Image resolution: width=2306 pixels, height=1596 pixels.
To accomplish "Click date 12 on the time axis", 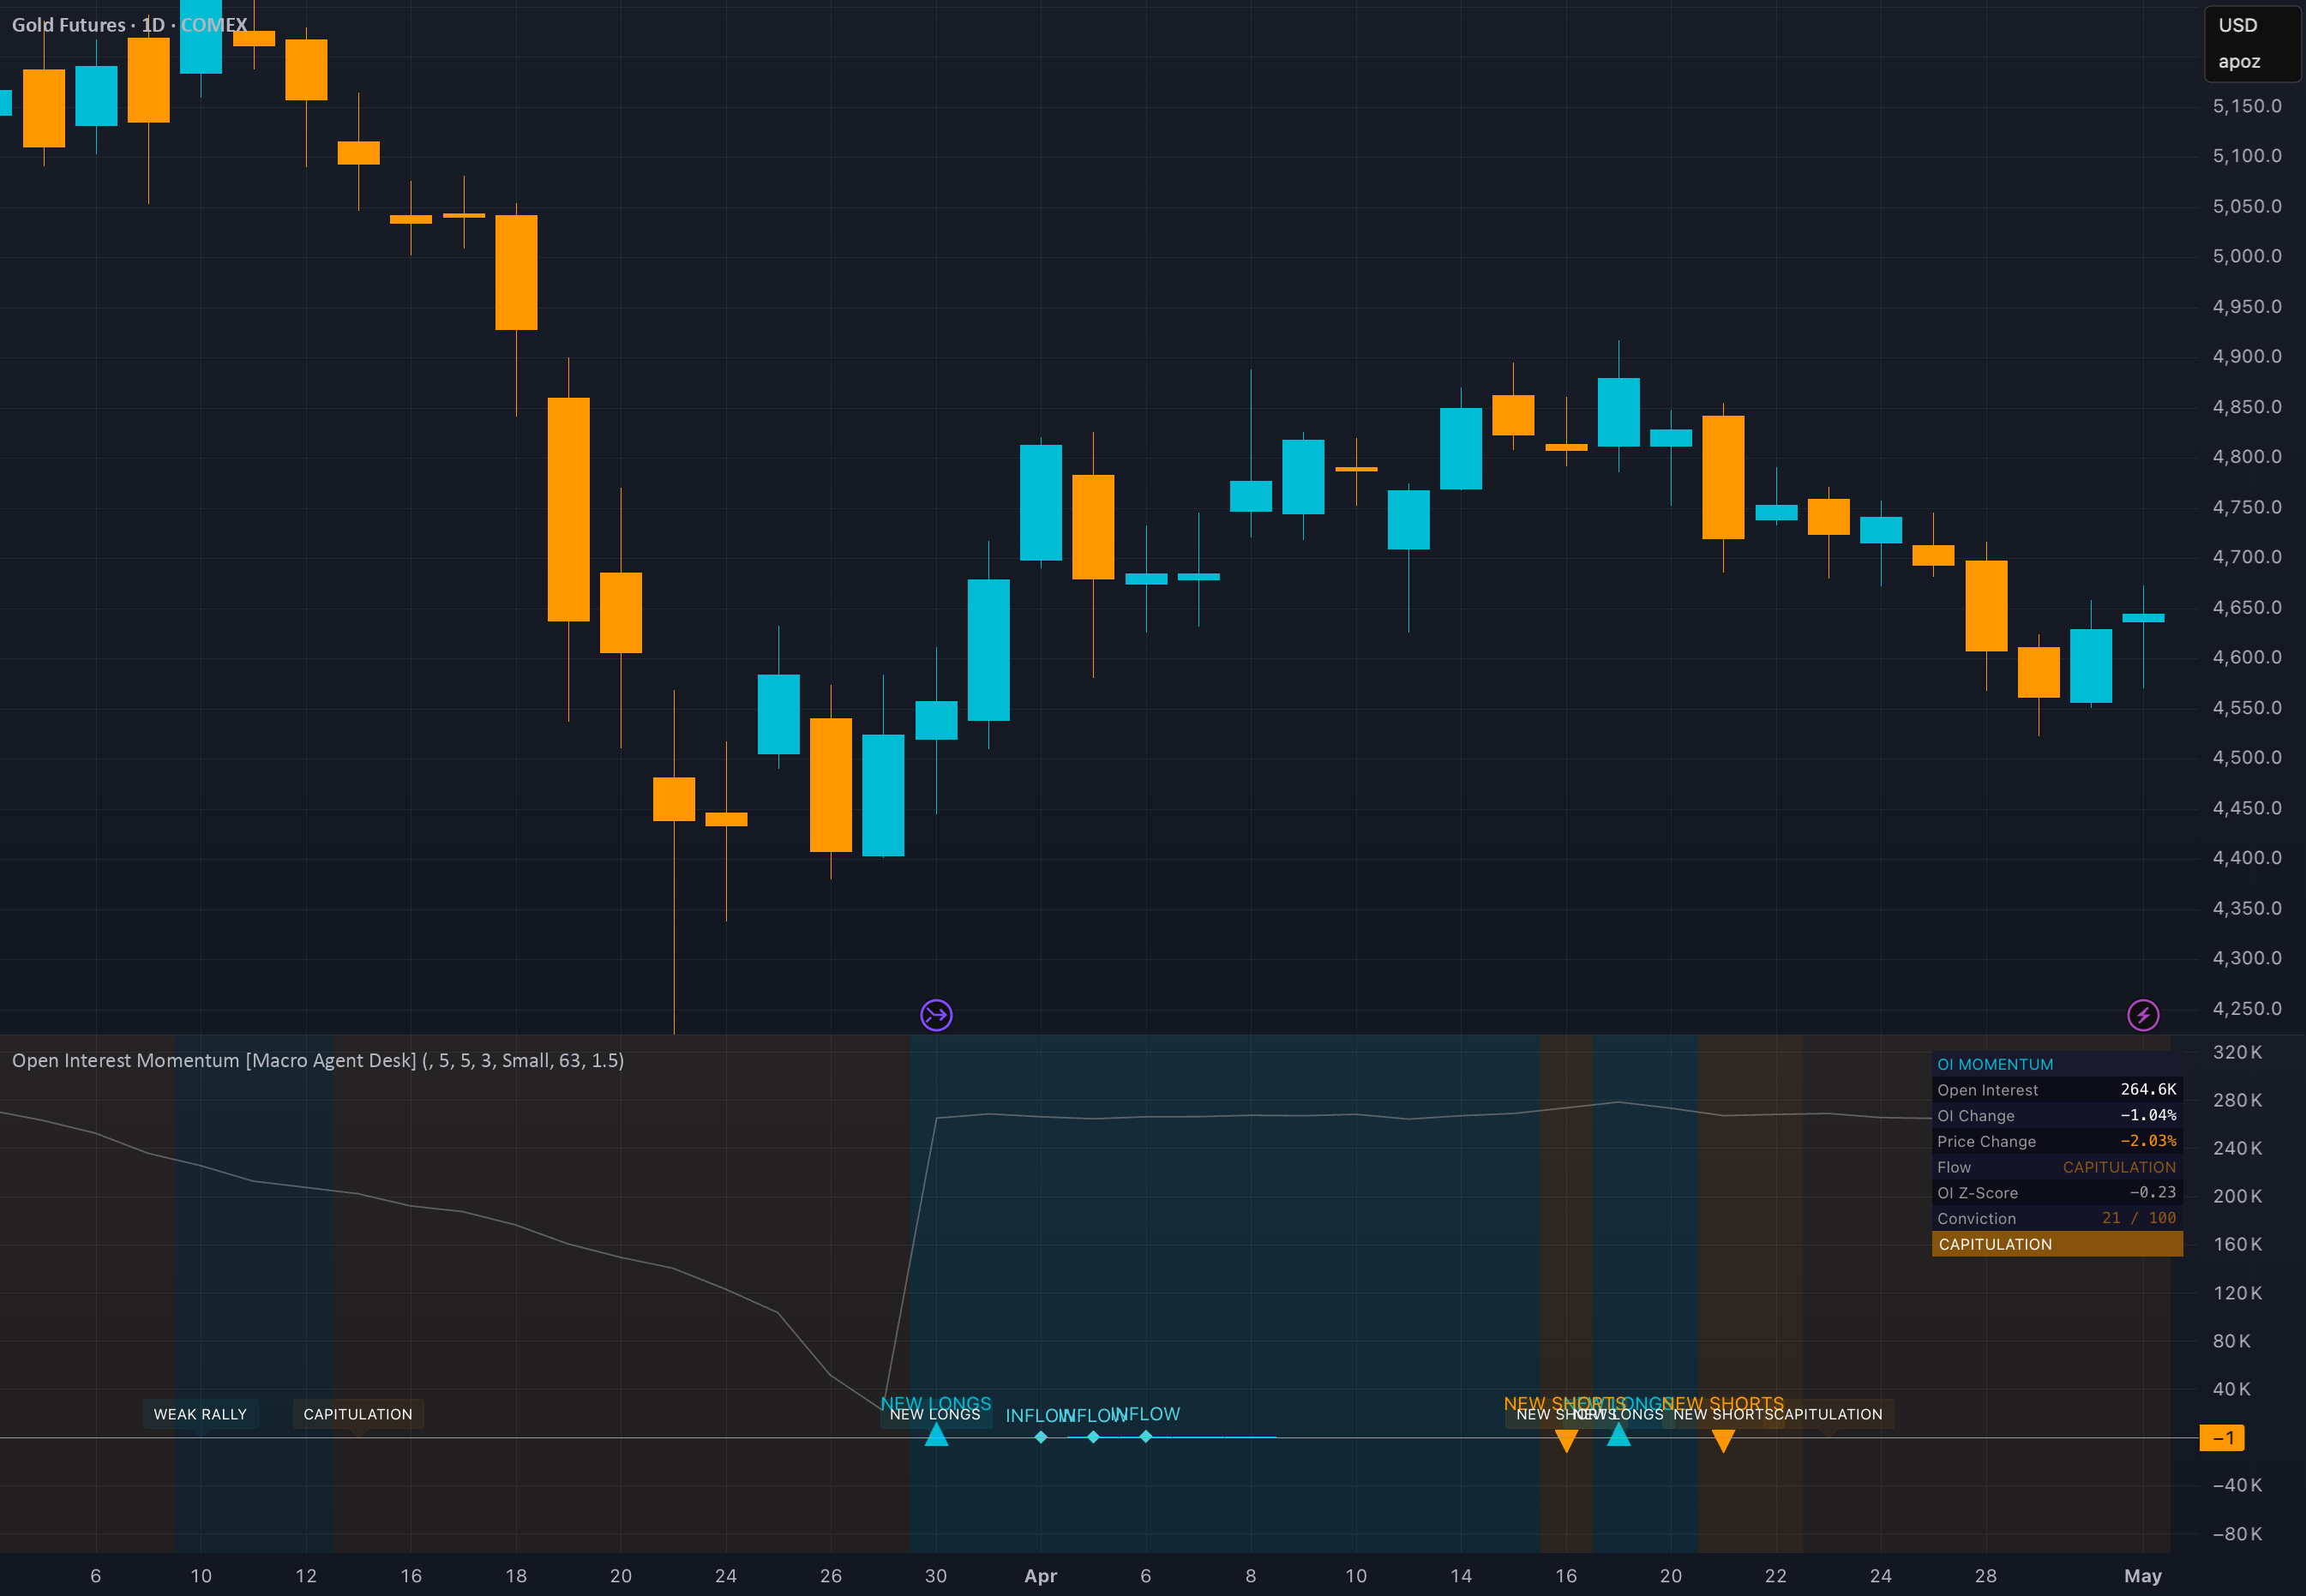I will [306, 1576].
